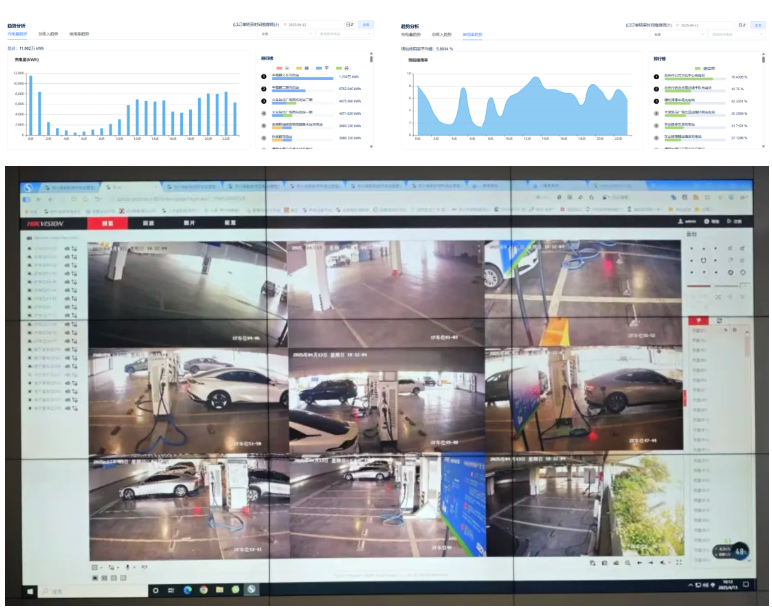Select rank 1 station in right ranking list
The image size is (772, 609).
coord(702,77)
